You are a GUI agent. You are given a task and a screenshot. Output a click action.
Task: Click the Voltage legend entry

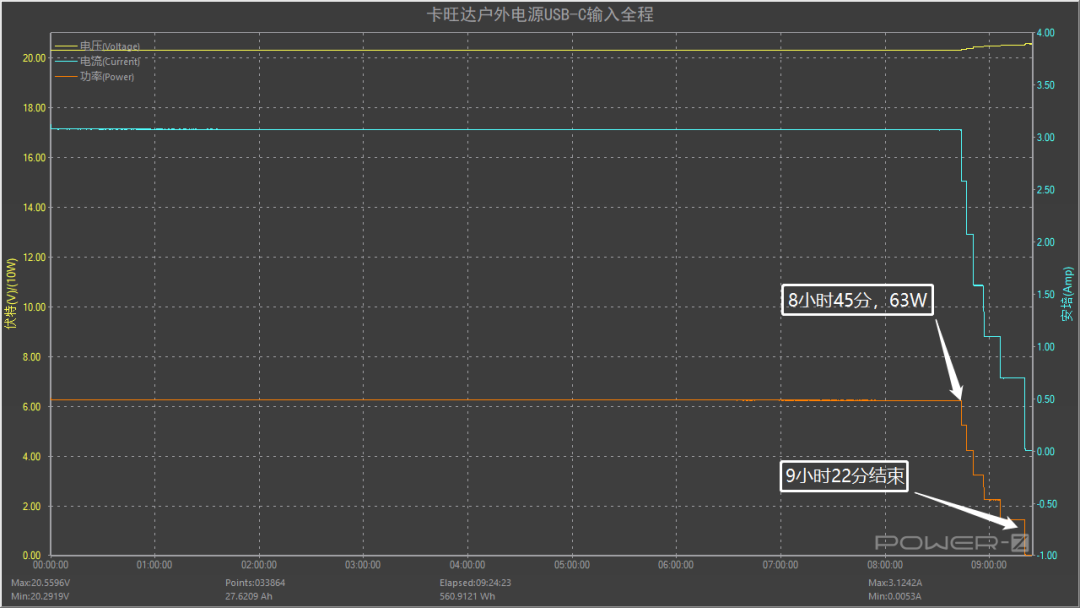(97, 46)
